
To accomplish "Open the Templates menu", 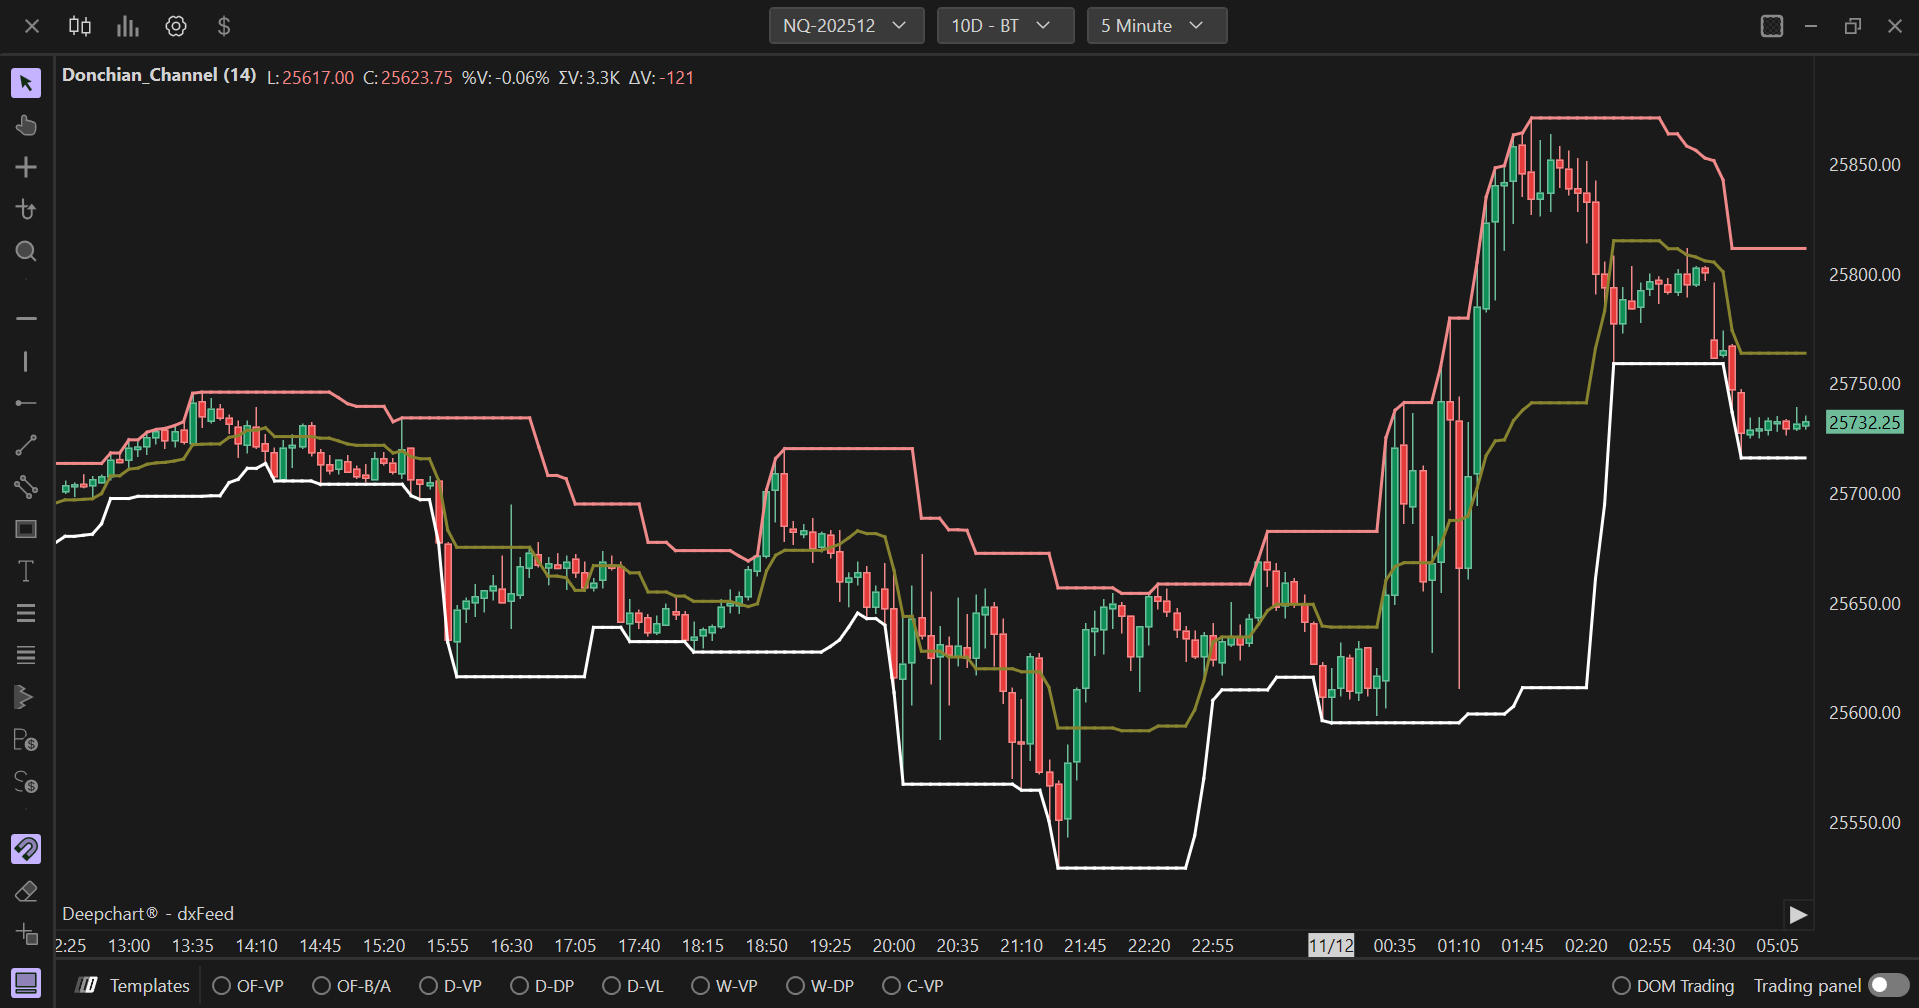I will (134, 986).
